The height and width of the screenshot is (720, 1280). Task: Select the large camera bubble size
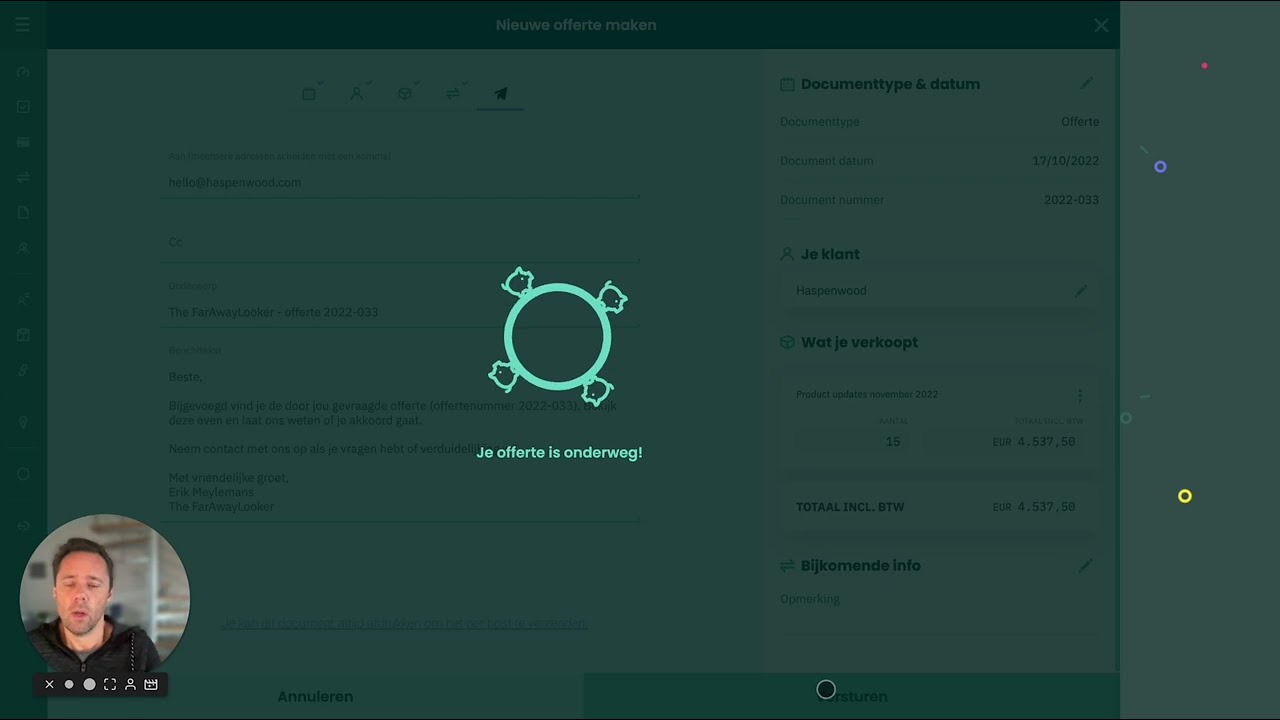tap(89, 685)
